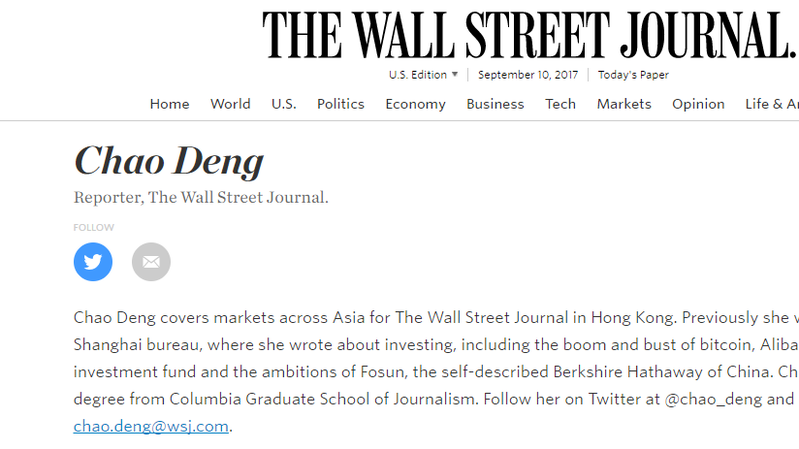Viewport: 799px width, 449px height.
Task: Go to the Tech section
Action: coord(561,104)
